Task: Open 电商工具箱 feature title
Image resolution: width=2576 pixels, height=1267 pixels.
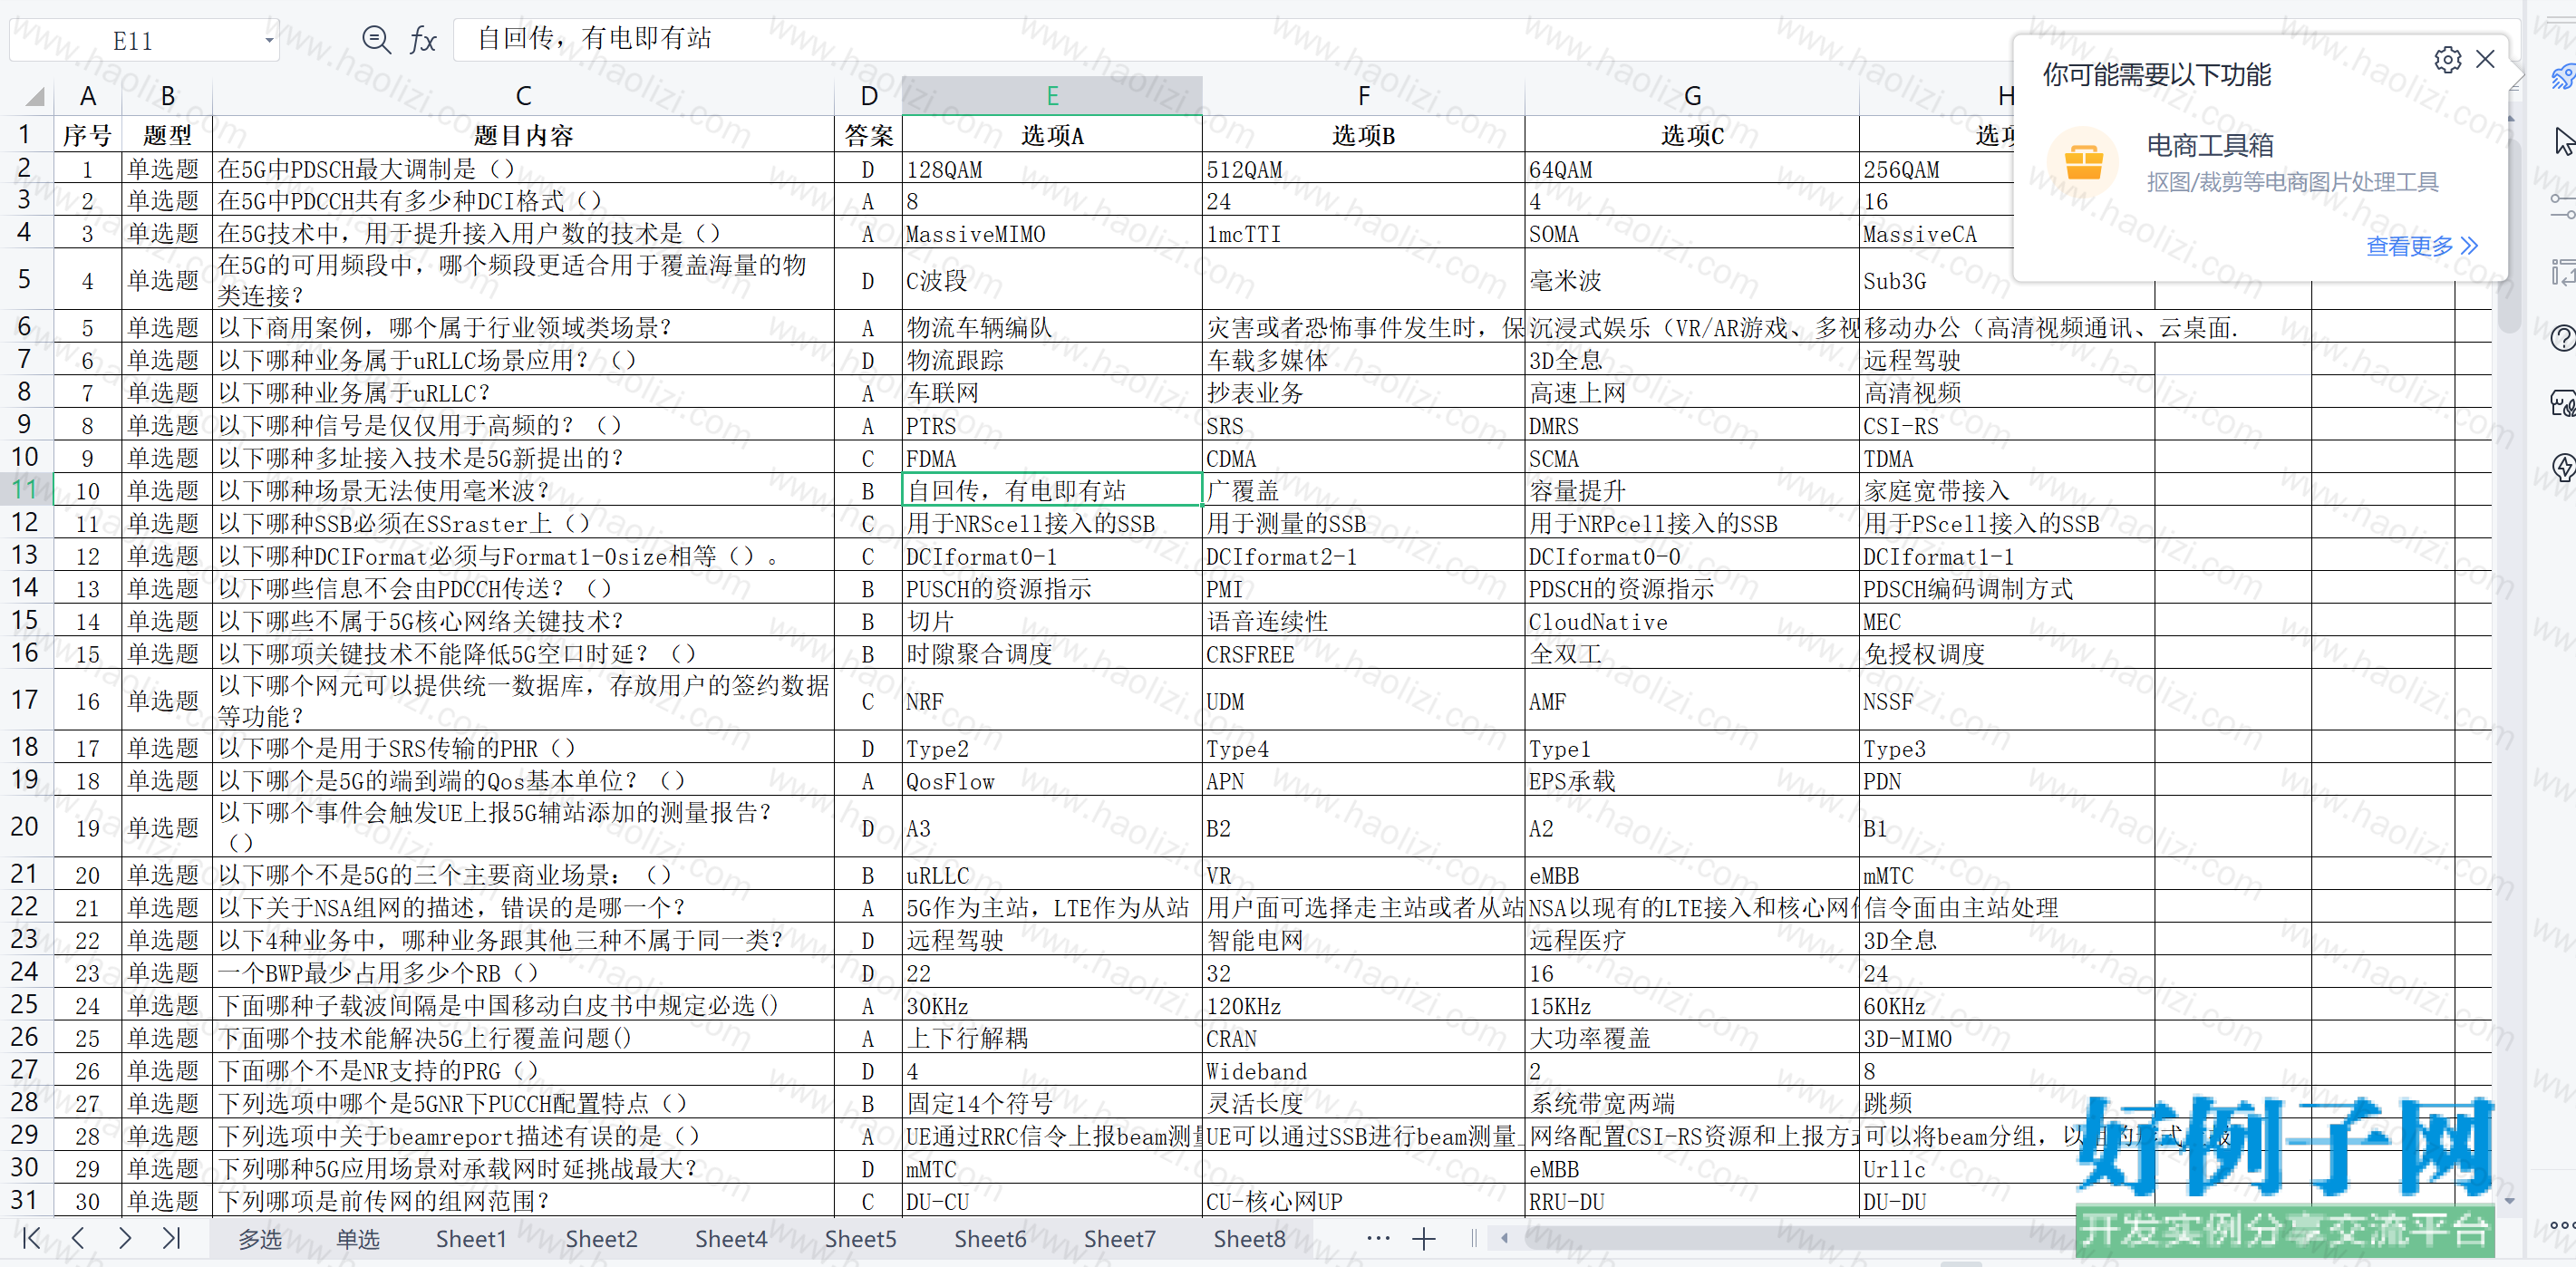Action: pos(2210,145)
